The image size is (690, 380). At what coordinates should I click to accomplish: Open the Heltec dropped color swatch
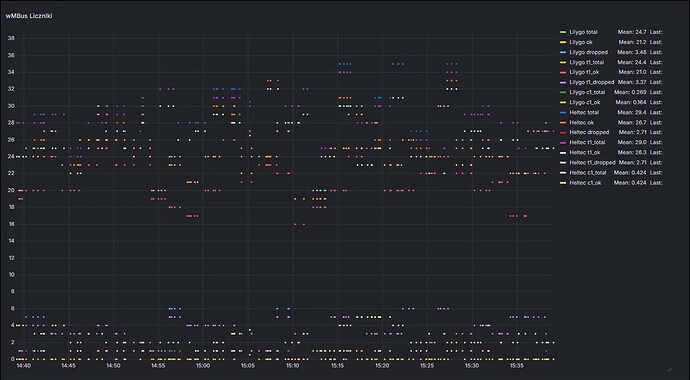pyautogui.click(x=563, y=132)
